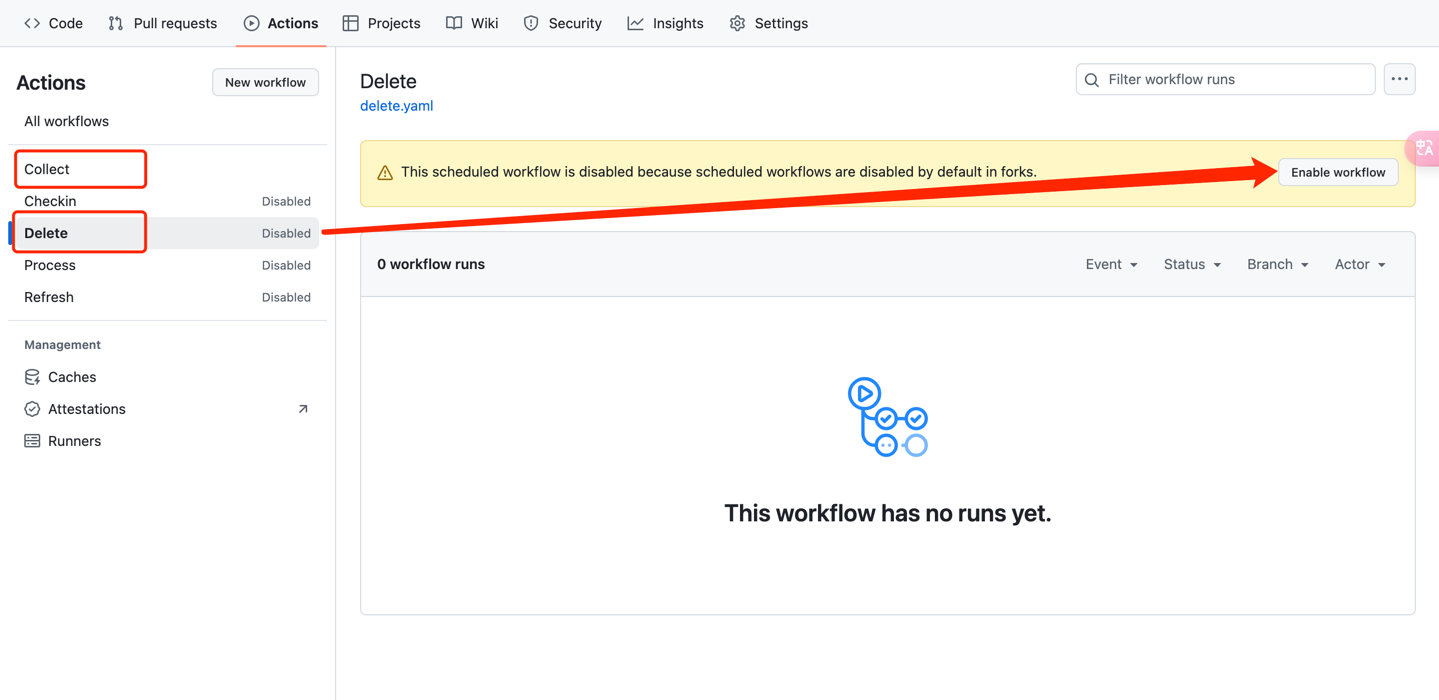This screenshot has height=700, width=1439.
Task: Click the Security shield icon
Action: point(531,23)
